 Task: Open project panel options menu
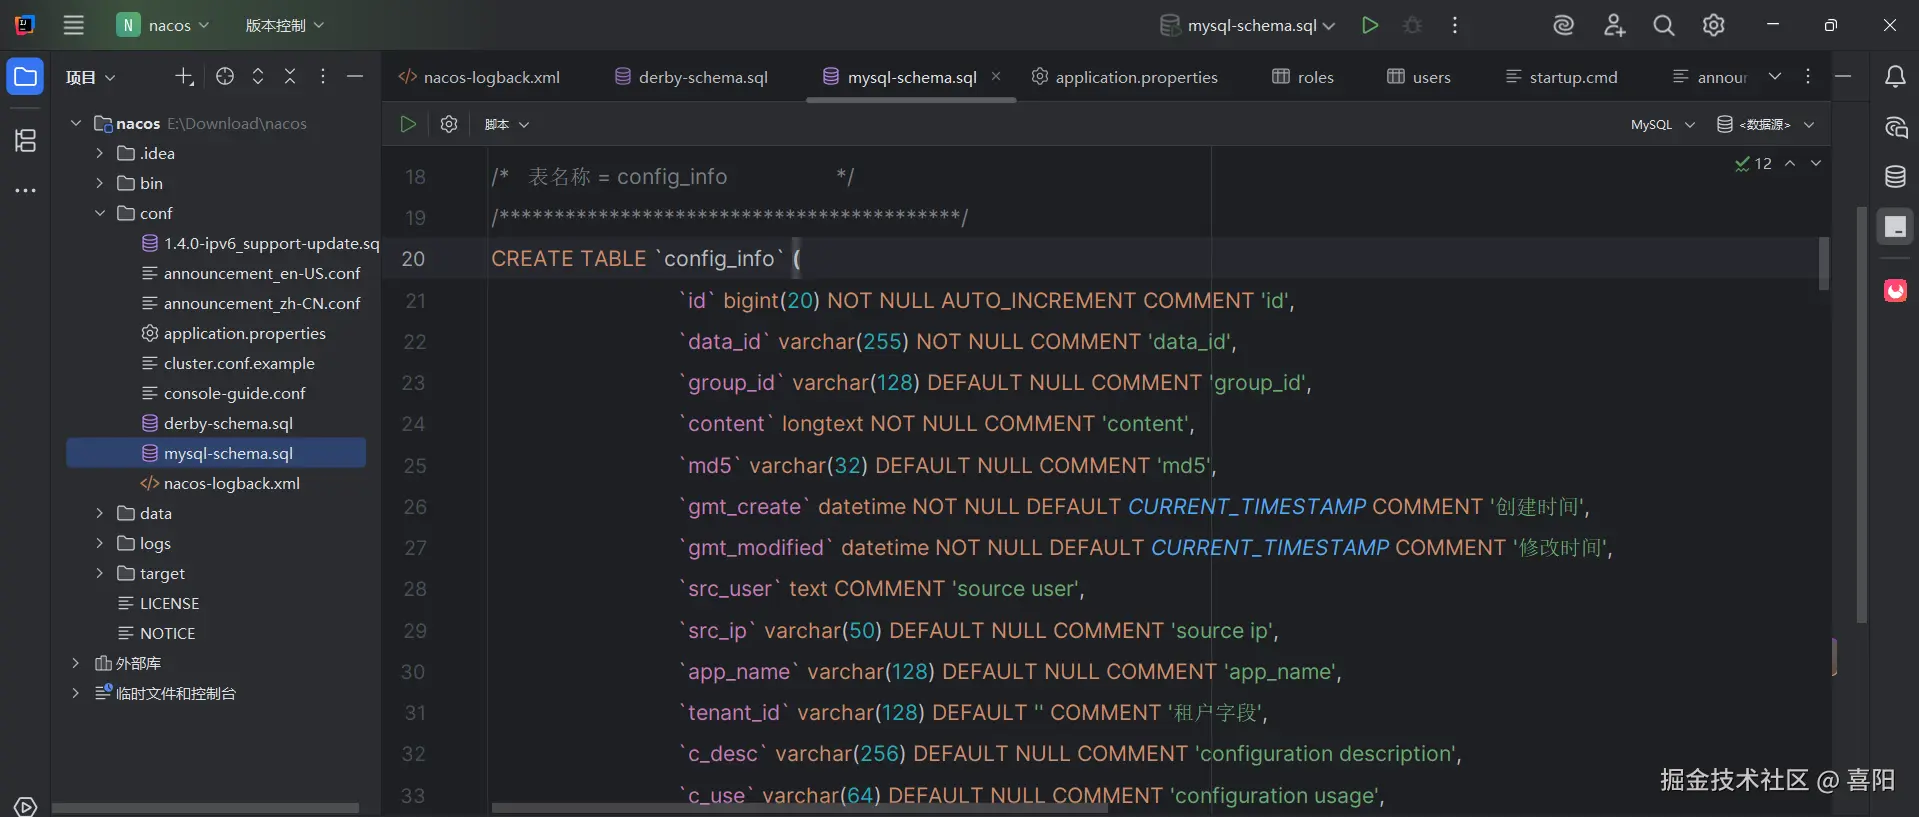(322, 76)
